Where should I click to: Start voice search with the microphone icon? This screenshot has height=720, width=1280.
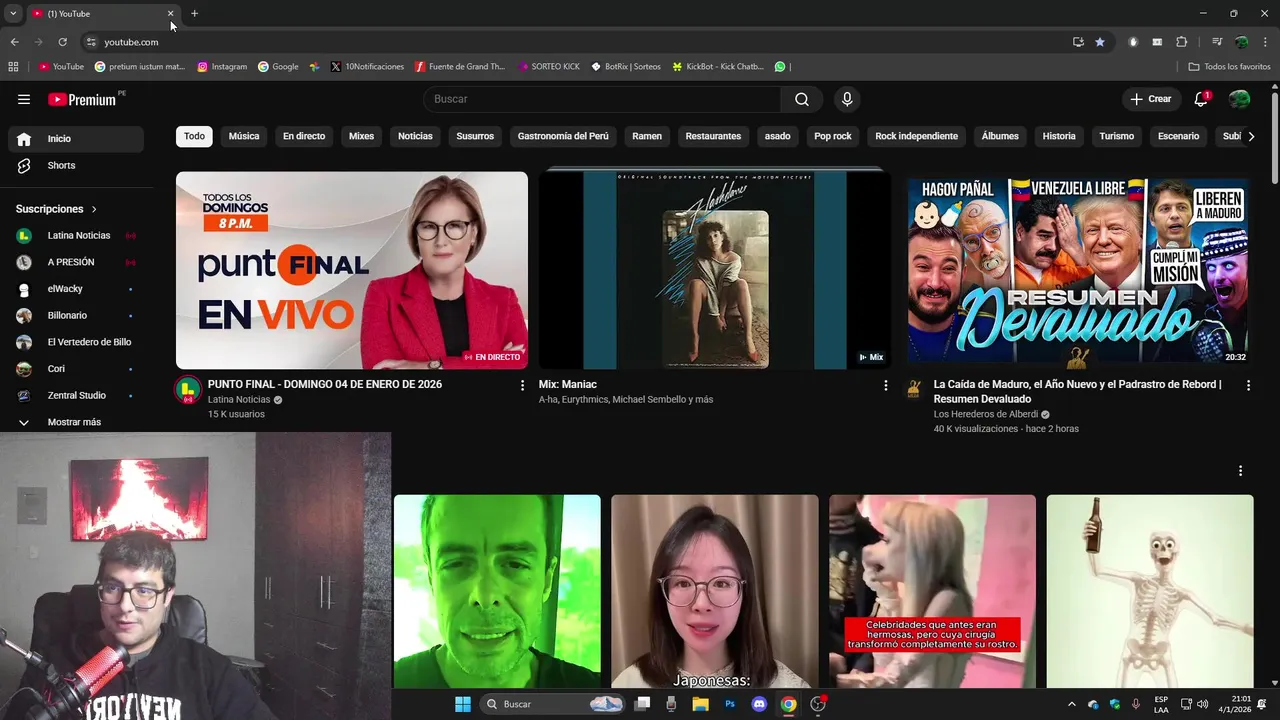coord(847,99)
